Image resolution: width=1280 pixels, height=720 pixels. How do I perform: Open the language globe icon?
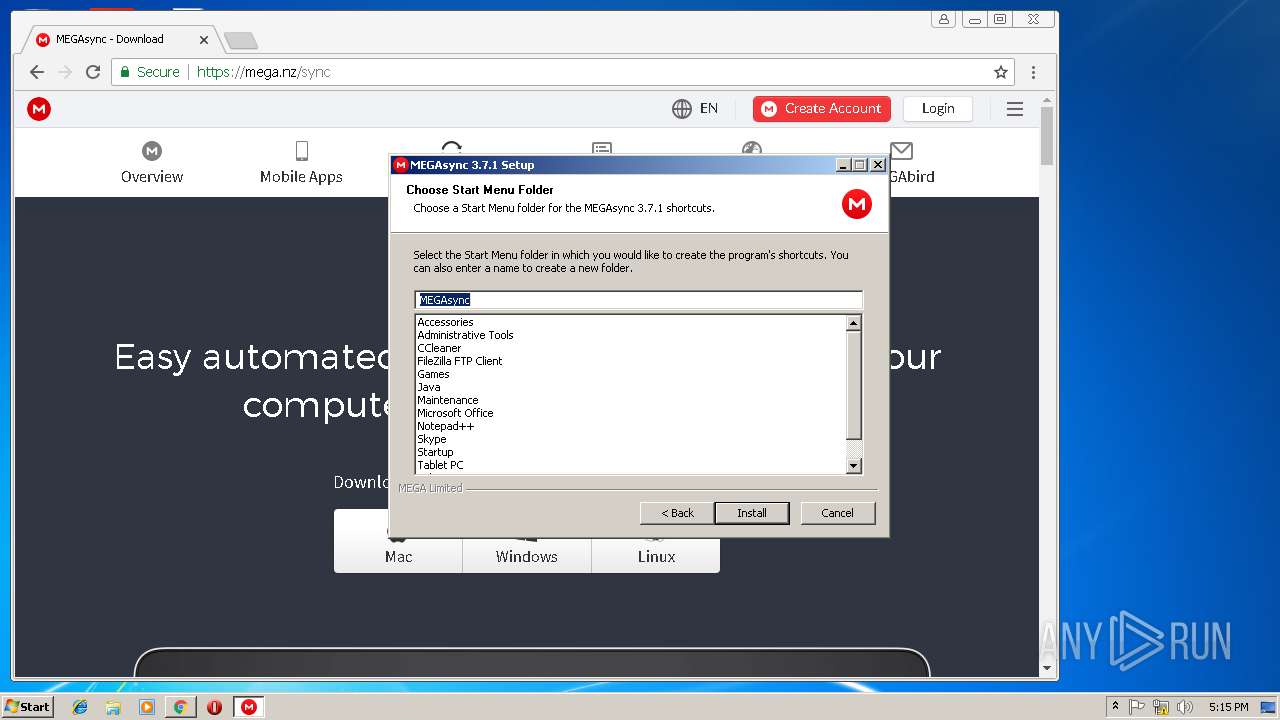point(682,109)
